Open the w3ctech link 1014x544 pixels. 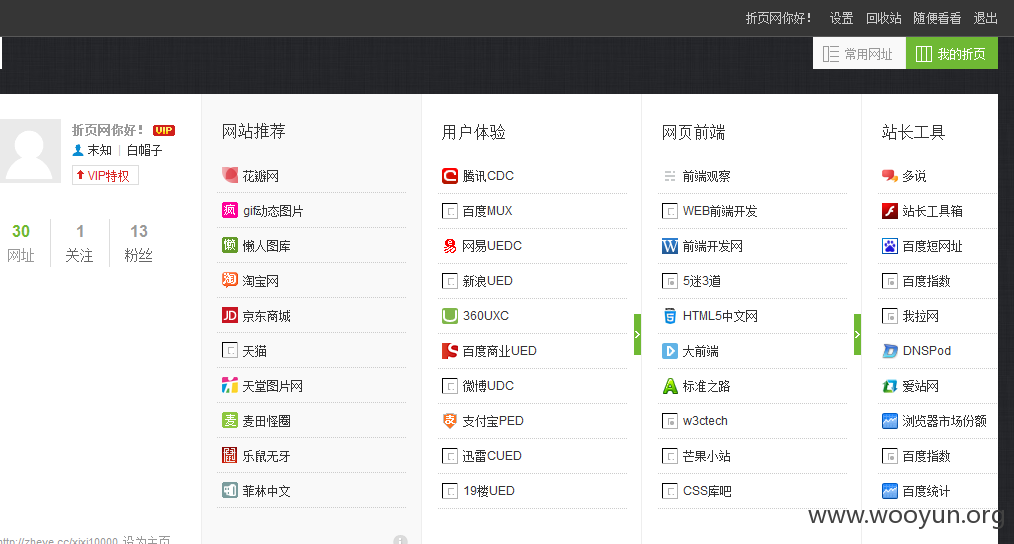(705, 420)
